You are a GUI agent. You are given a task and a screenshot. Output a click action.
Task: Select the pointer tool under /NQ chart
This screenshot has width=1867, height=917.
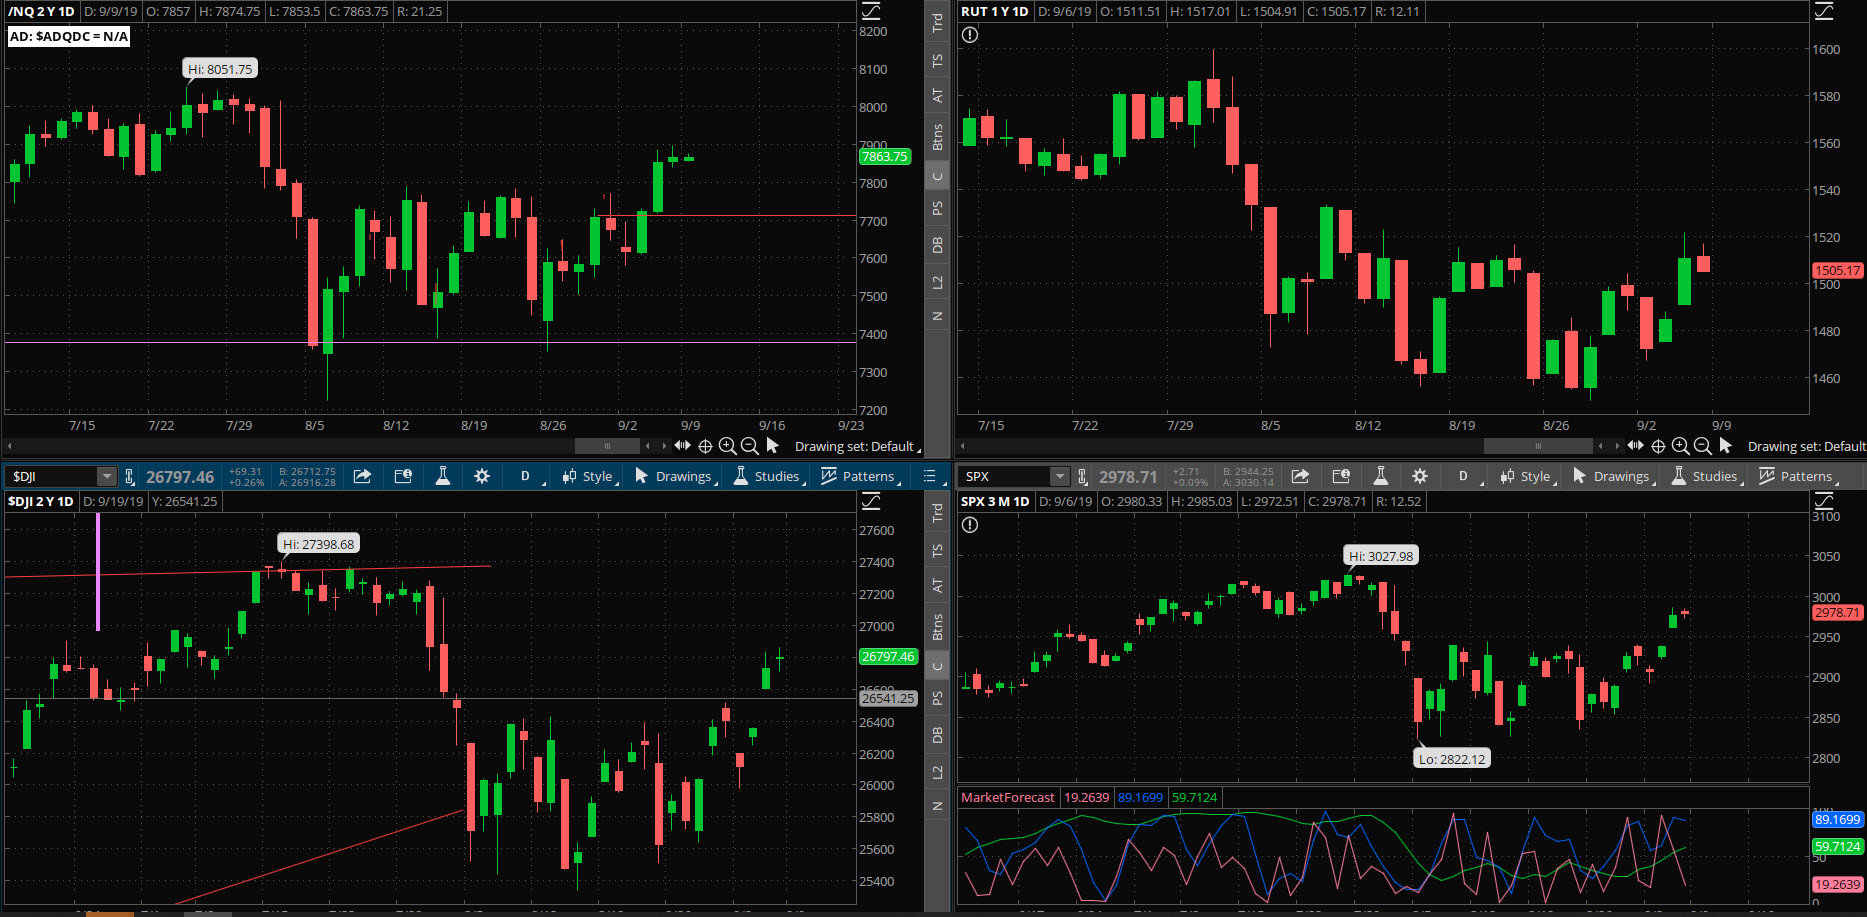pyautogui.click(x=772, y=446)
